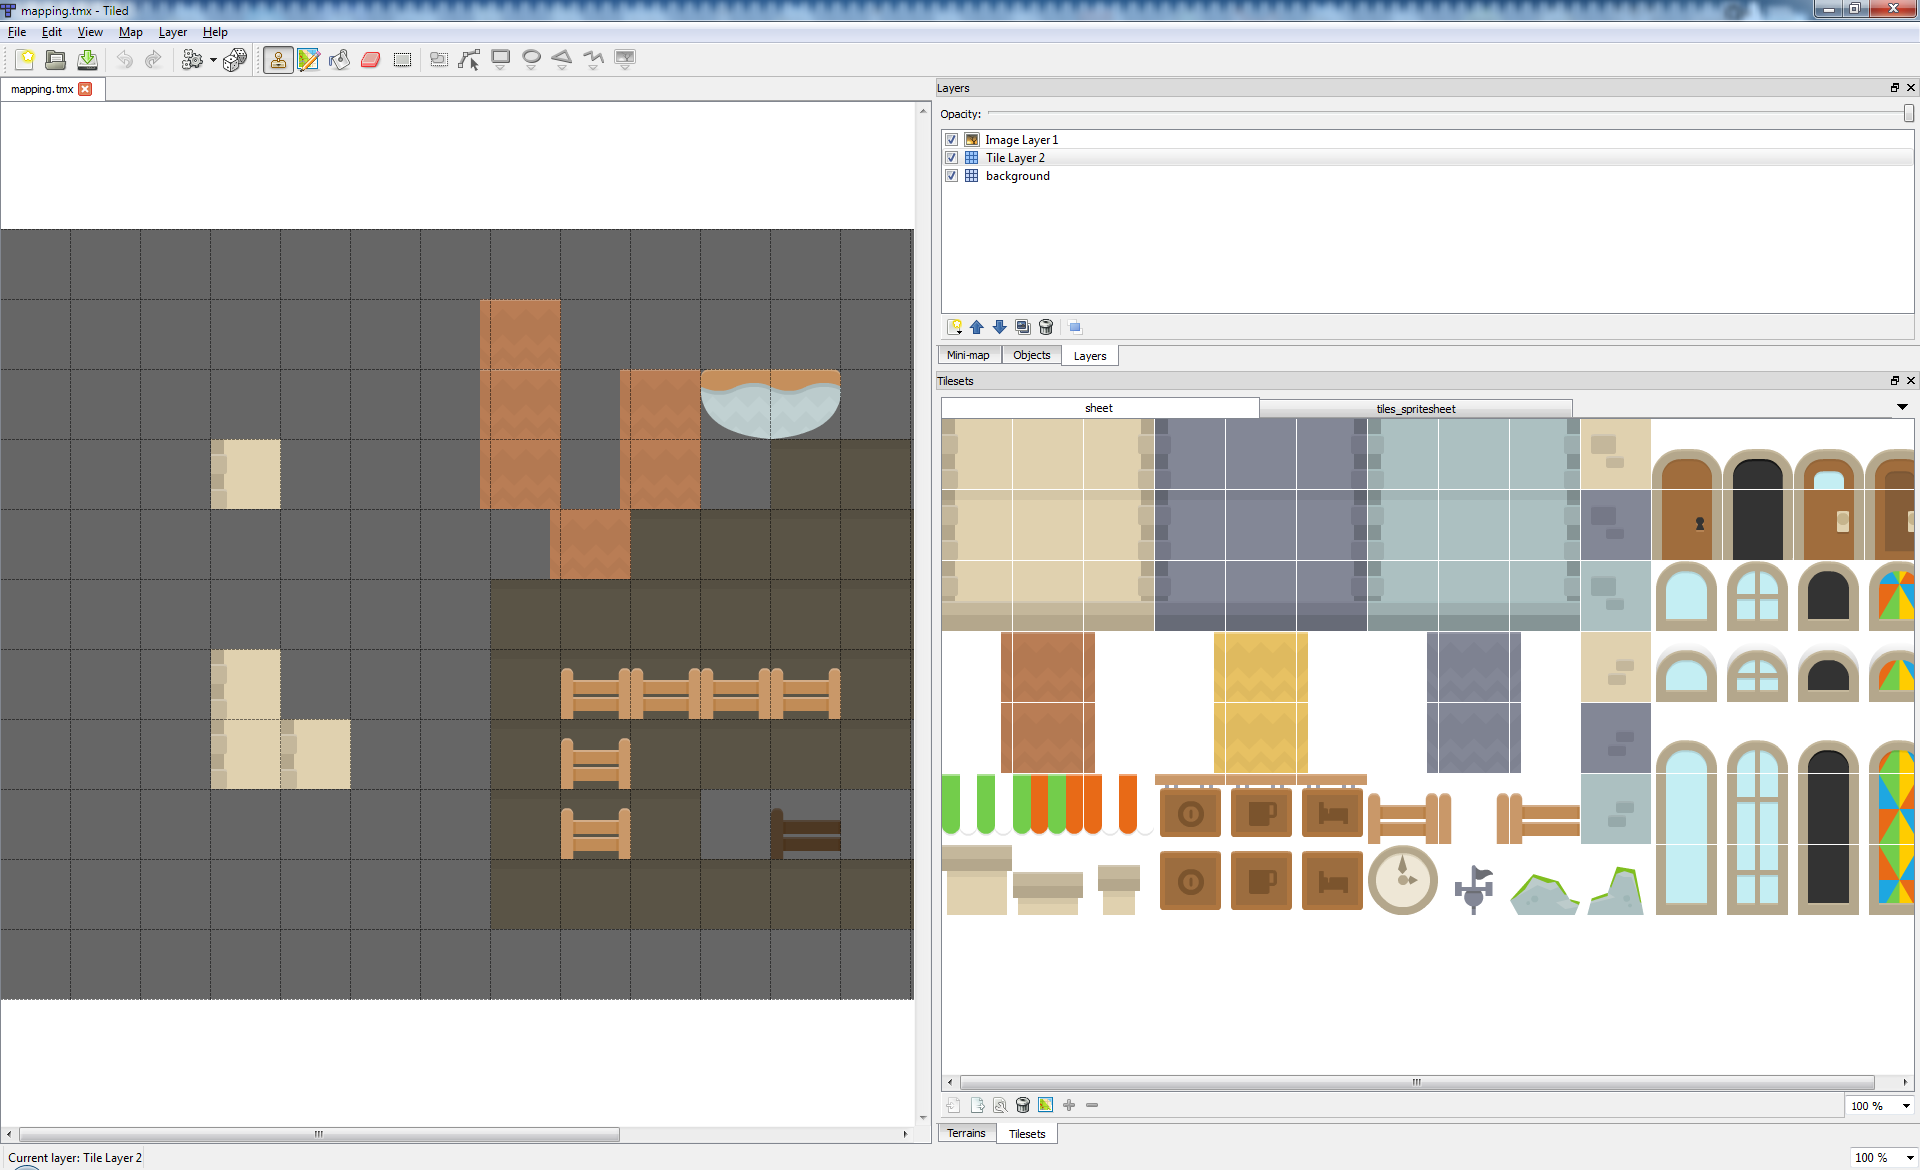Viewport: 1920px width, 1170px height.
Task: Float the Layers panel
Action: pyautogui.click(x=1894, y=88)
